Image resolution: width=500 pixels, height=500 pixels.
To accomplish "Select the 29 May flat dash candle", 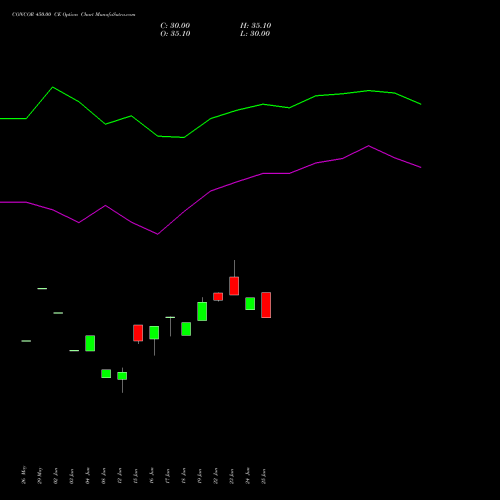I will pos(42,289).
